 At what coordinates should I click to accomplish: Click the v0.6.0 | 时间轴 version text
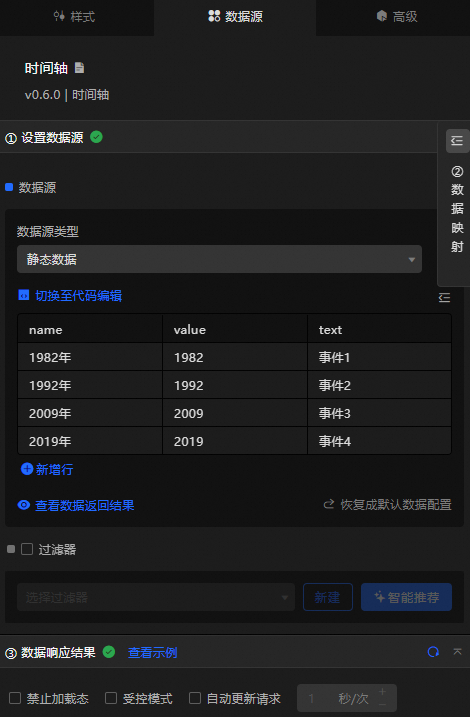tap(67, 95)
